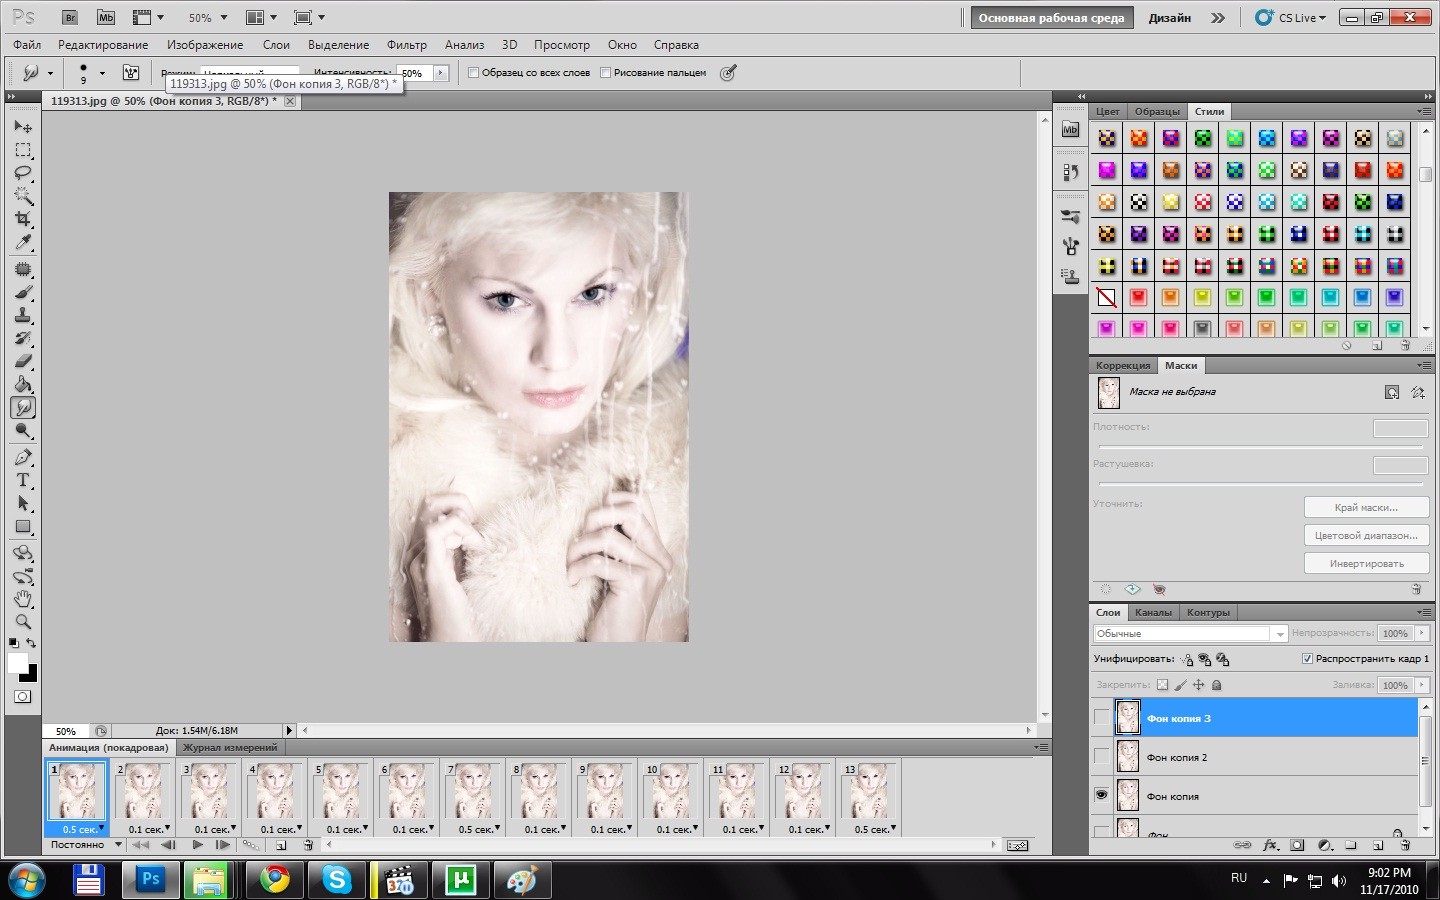
Task: Select the Path Selection arrow tool
Action: 23,503
